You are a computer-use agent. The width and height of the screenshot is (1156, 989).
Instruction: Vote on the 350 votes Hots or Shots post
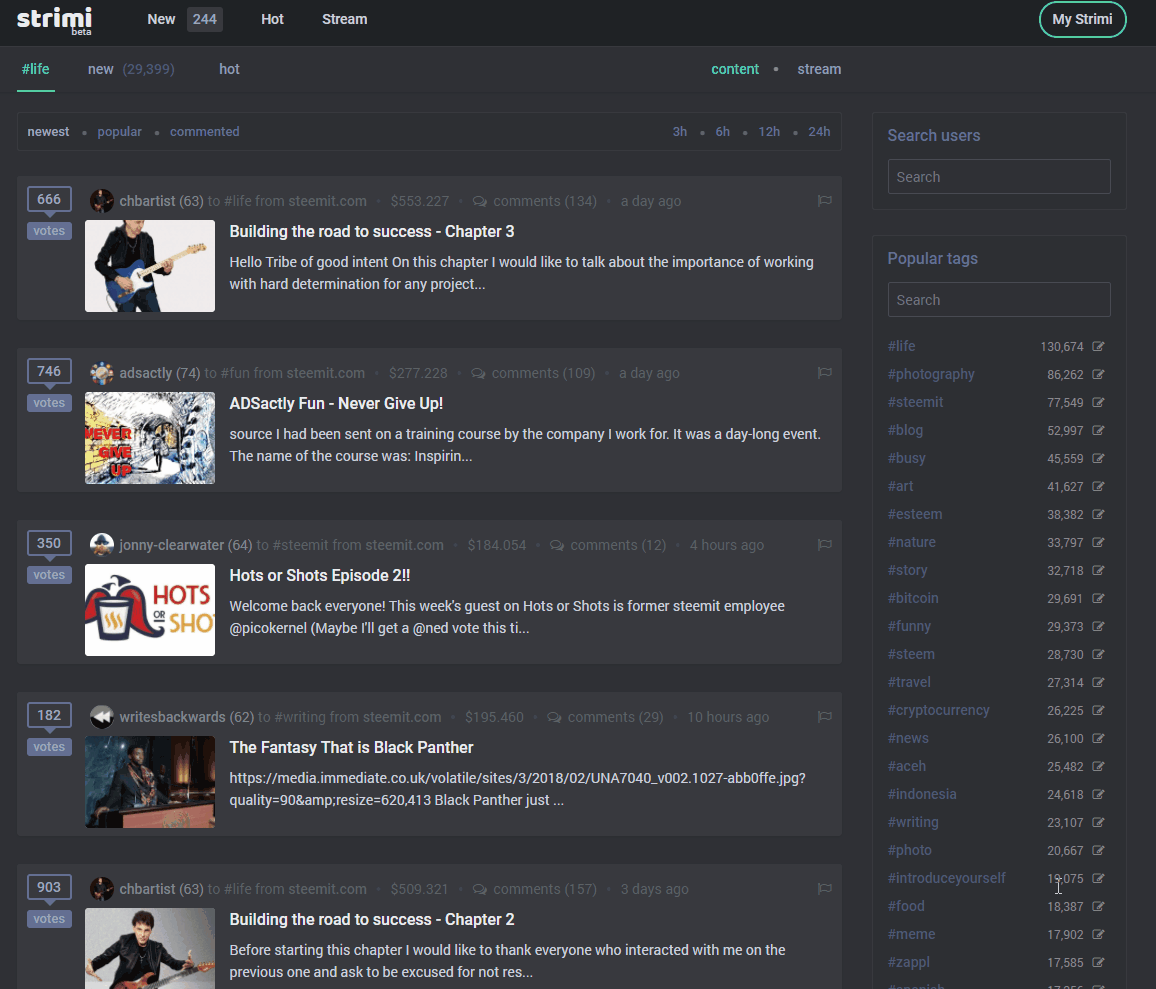[x=49, y=575]
